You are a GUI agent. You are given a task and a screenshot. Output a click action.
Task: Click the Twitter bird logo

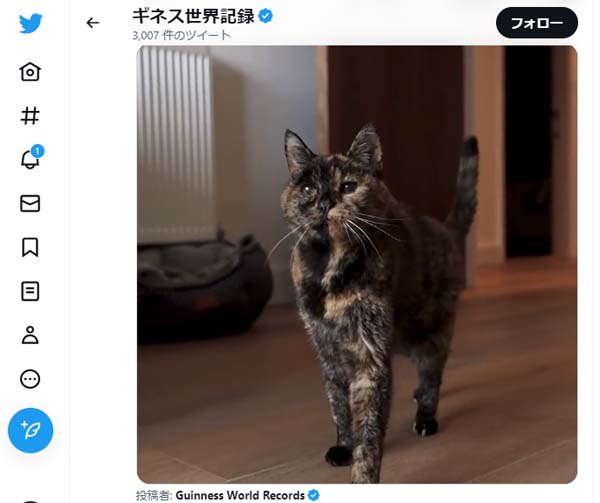31,23
